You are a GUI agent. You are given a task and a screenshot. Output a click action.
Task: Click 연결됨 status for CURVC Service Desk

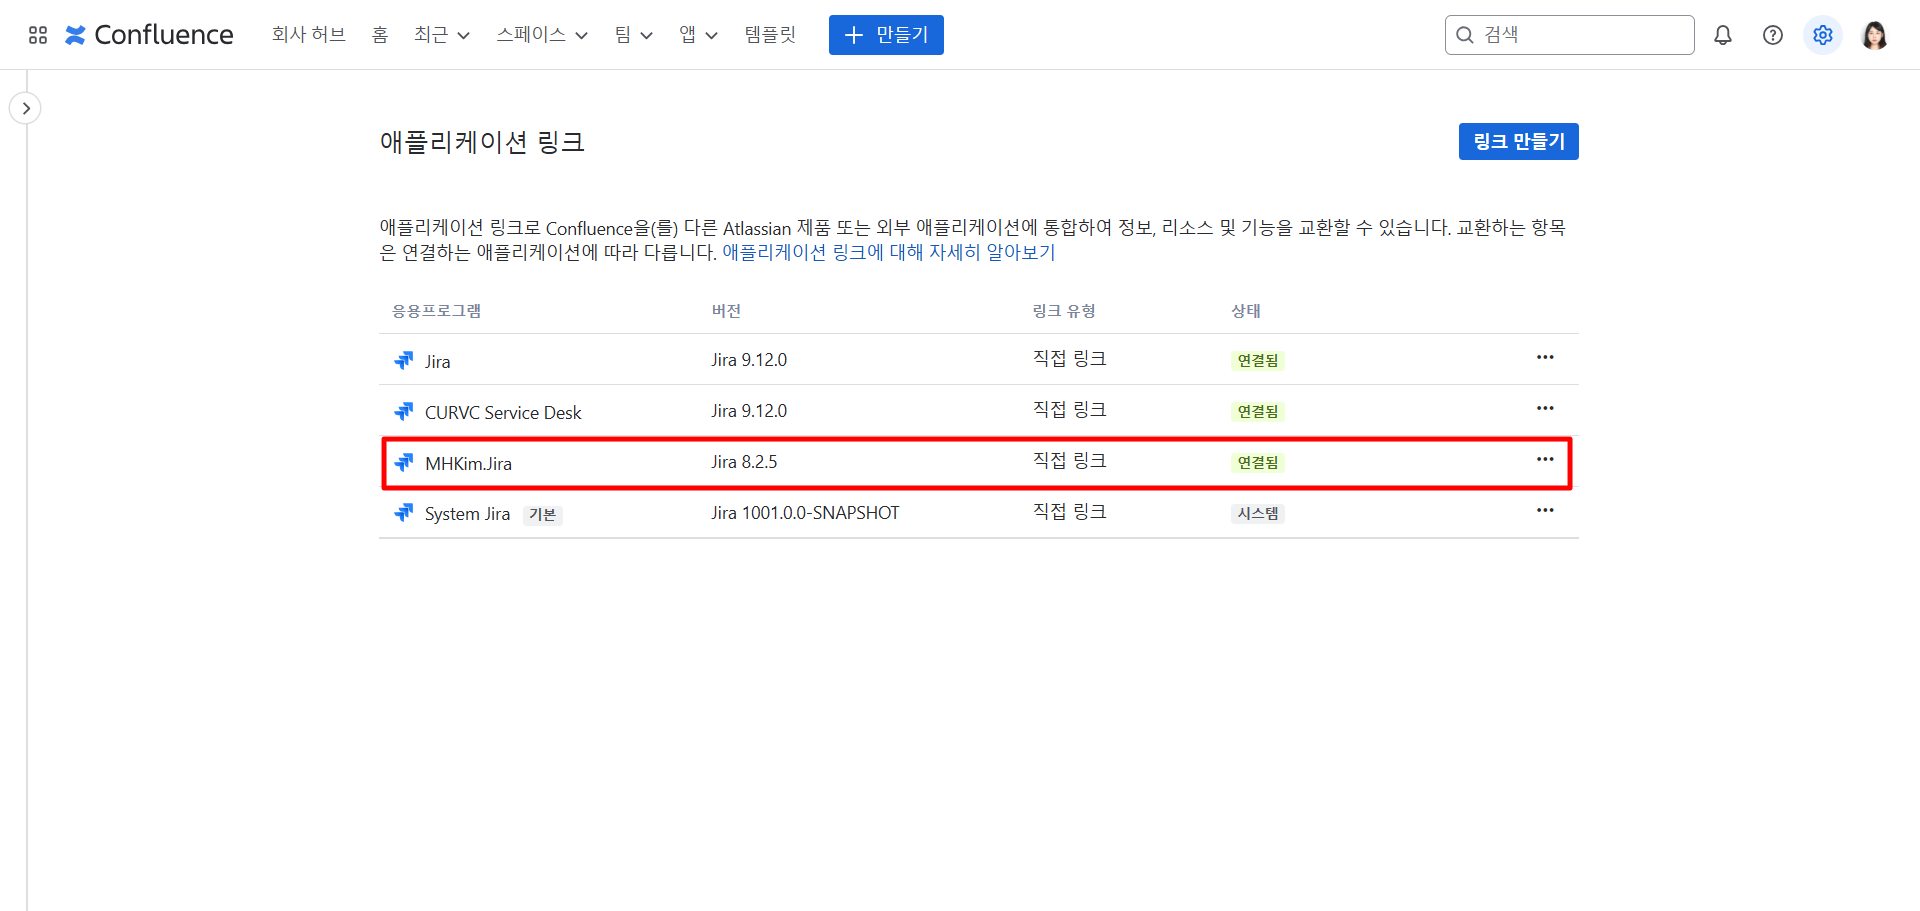click(x=1258, y=412)
